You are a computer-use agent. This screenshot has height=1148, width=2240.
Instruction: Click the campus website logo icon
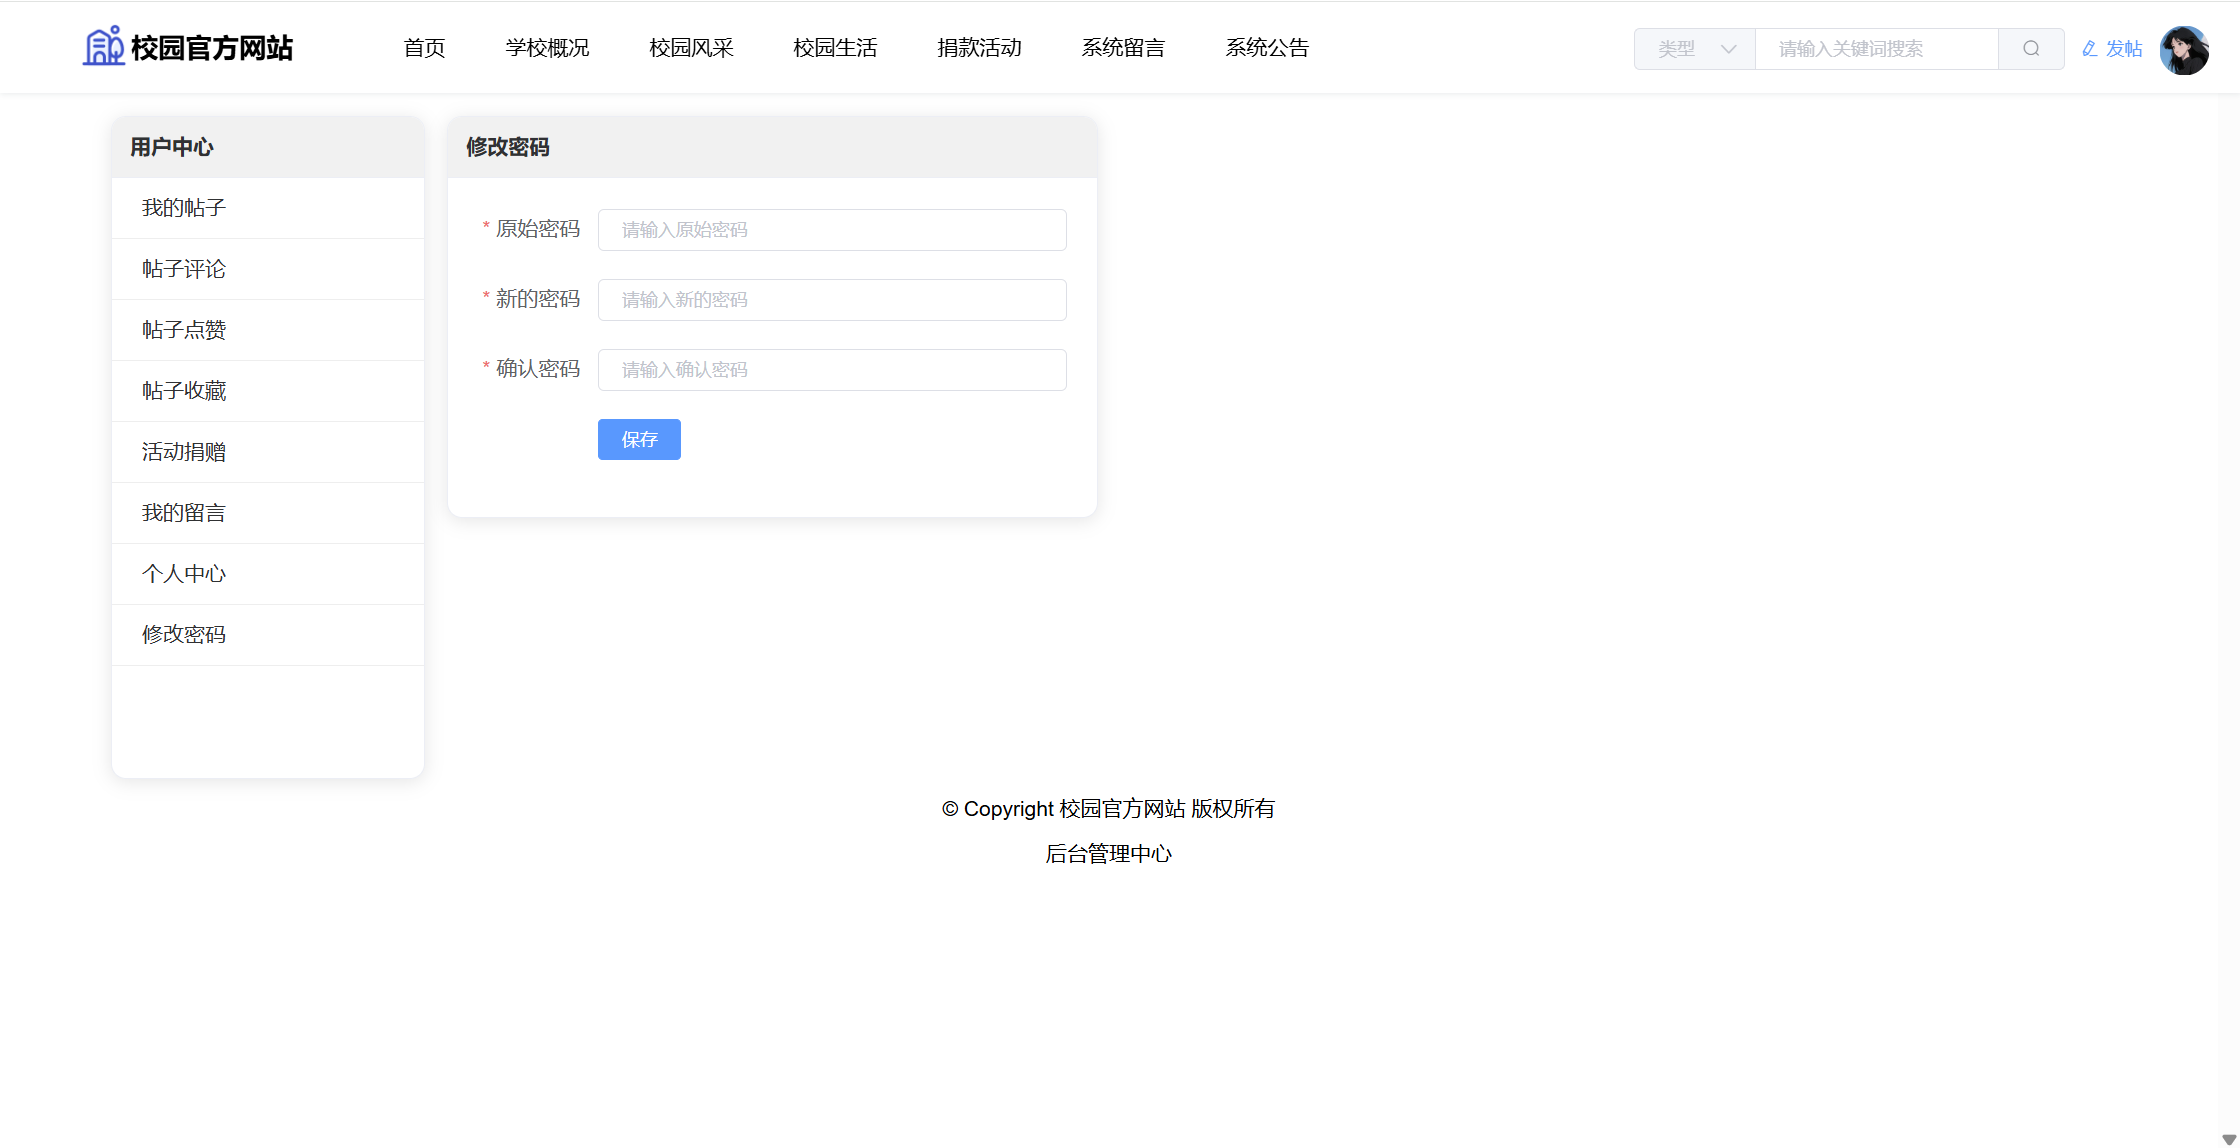103,47
